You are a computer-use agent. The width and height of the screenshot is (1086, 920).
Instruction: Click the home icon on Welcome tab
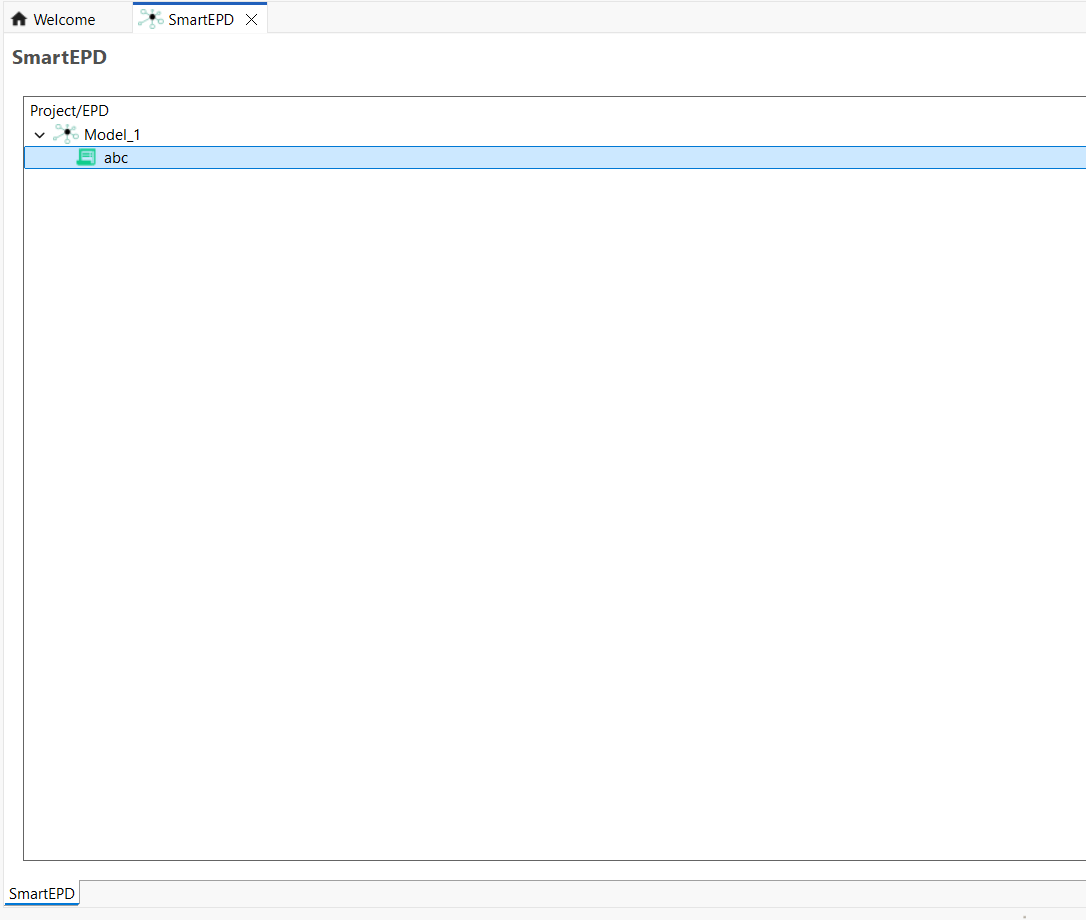click(x=19, y=19)
